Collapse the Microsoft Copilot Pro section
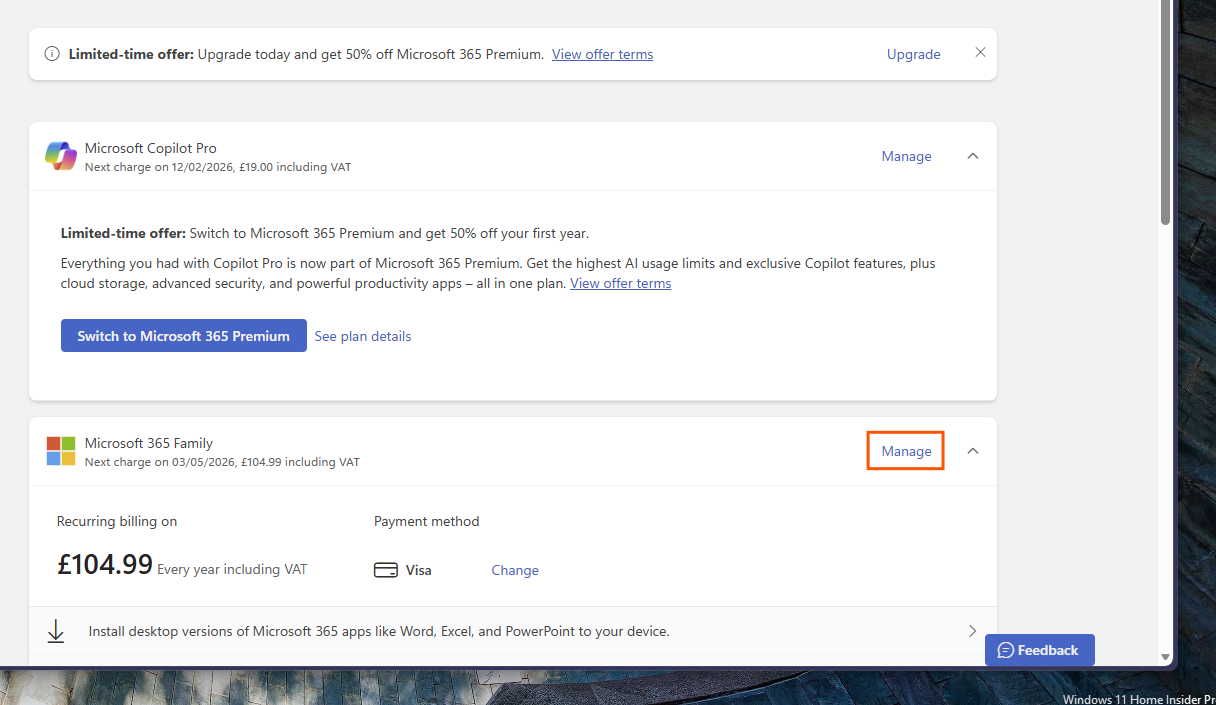Image resolution: width=1216 pixels, height=705 pixels. tap(973, 156)
